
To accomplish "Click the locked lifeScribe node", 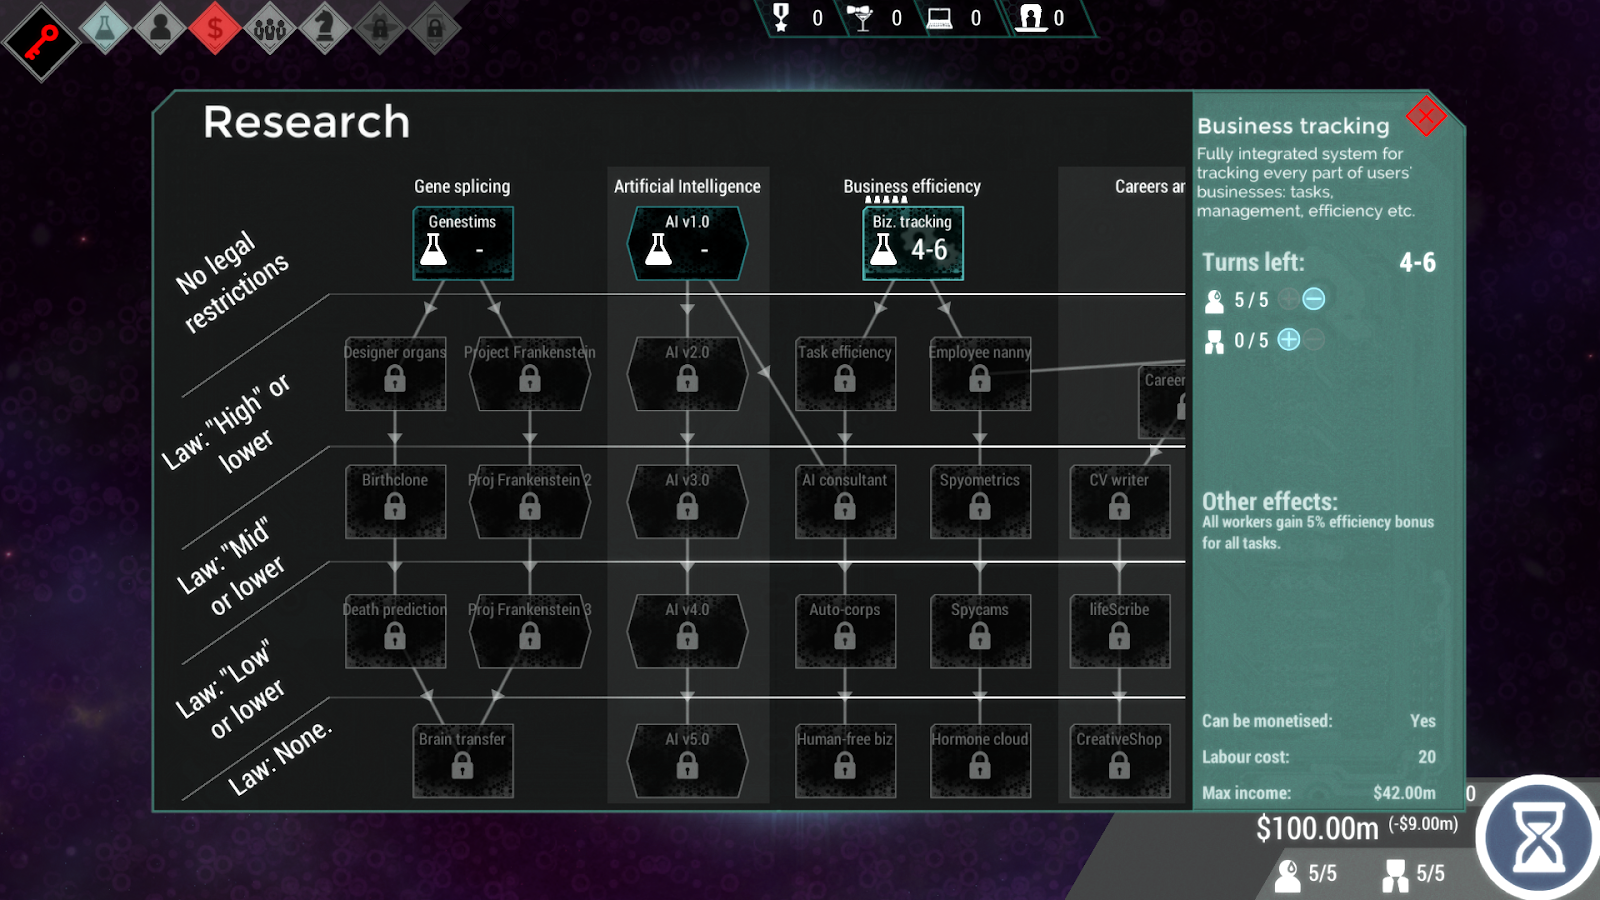I will (1119, 631).
